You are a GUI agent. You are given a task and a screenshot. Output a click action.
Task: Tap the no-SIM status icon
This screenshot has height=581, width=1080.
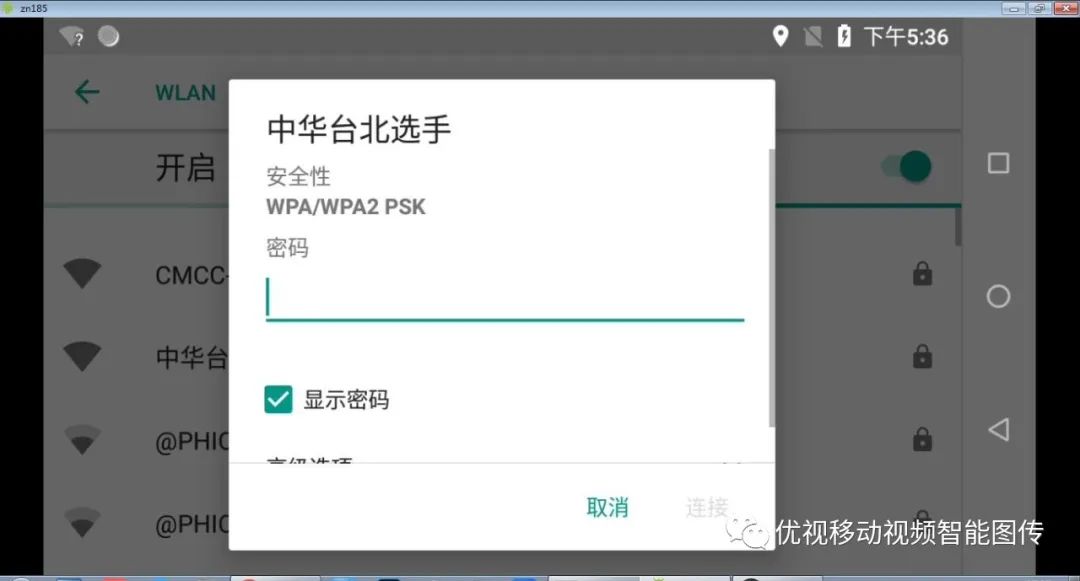point(812,36)
